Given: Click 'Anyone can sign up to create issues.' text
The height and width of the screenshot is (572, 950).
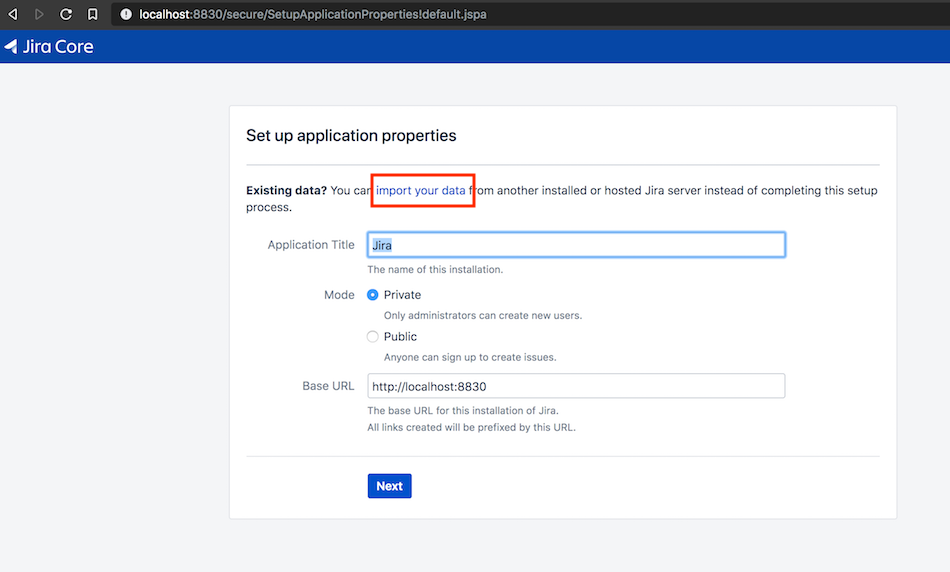Looking at the screenshot, I should pos(470,358).
